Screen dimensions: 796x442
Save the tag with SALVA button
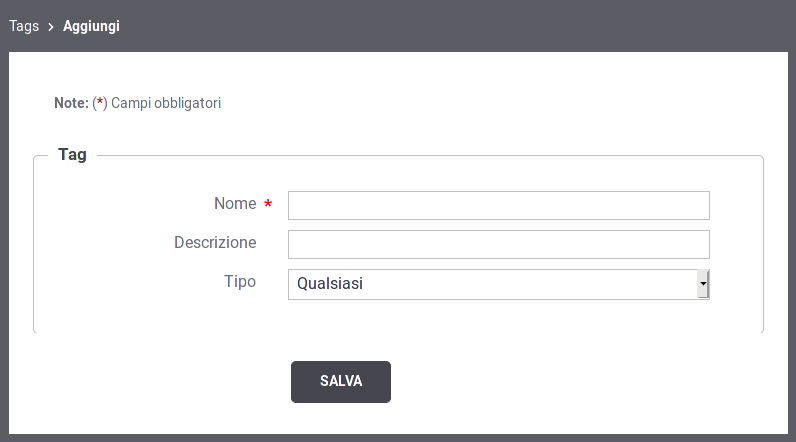coord(341,382)
